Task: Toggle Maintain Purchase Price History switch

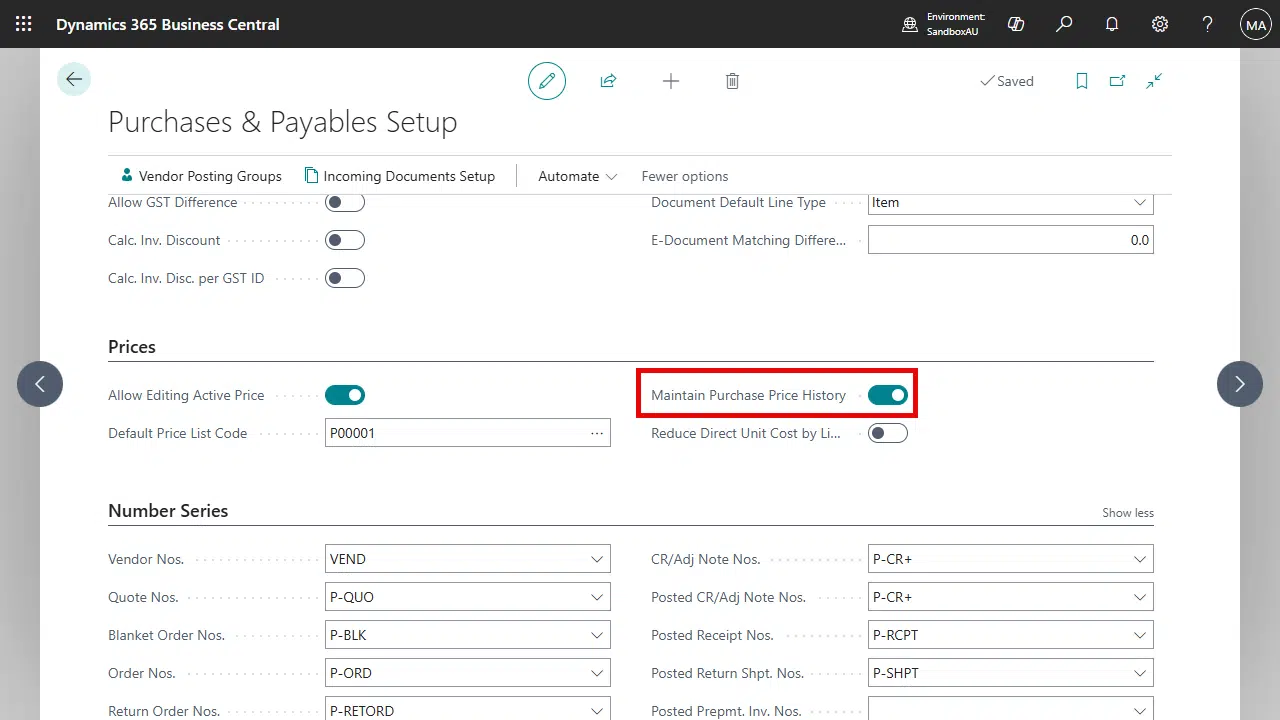Action: (x=887, y=395)
